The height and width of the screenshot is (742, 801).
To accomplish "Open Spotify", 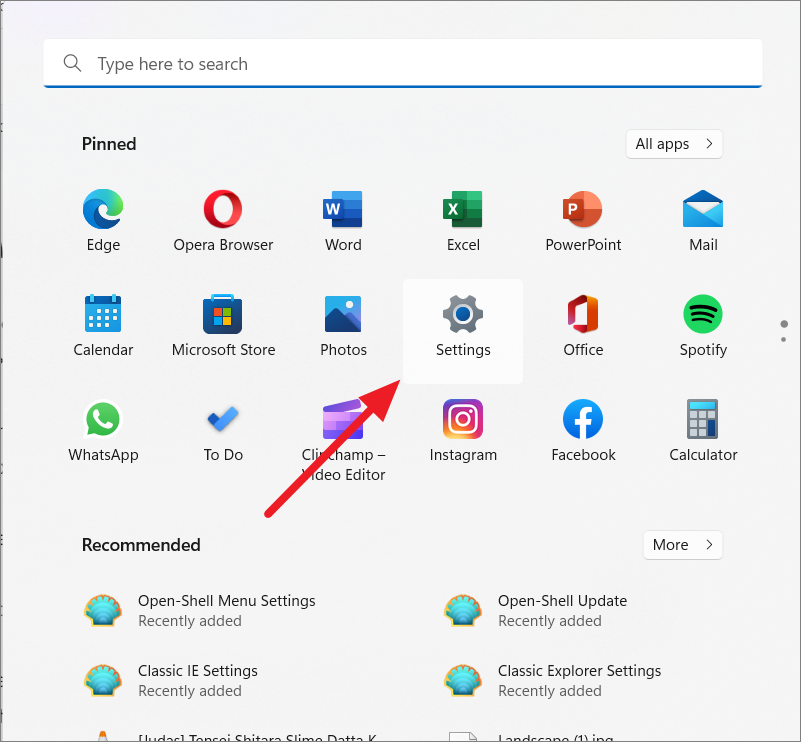I will (x=703, y=326).
